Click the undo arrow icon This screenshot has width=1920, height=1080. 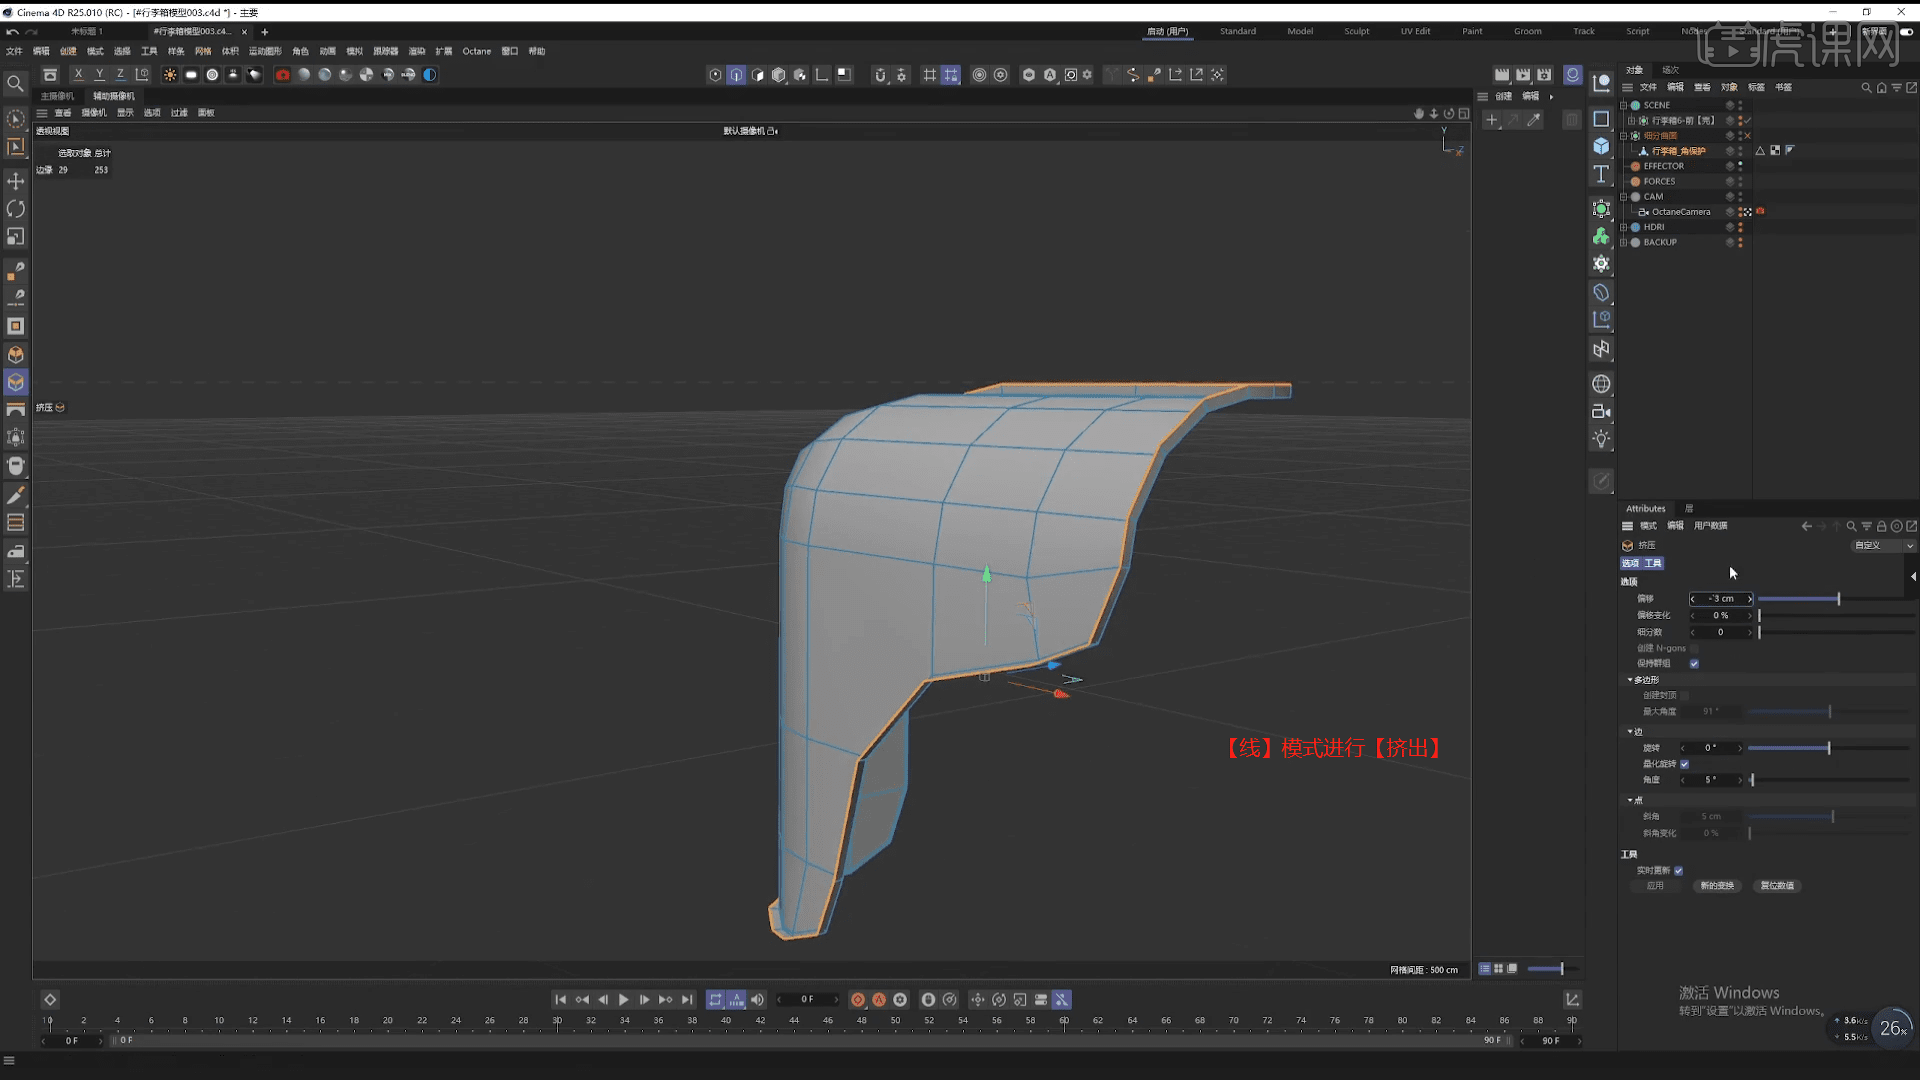(x=12, y=32)
